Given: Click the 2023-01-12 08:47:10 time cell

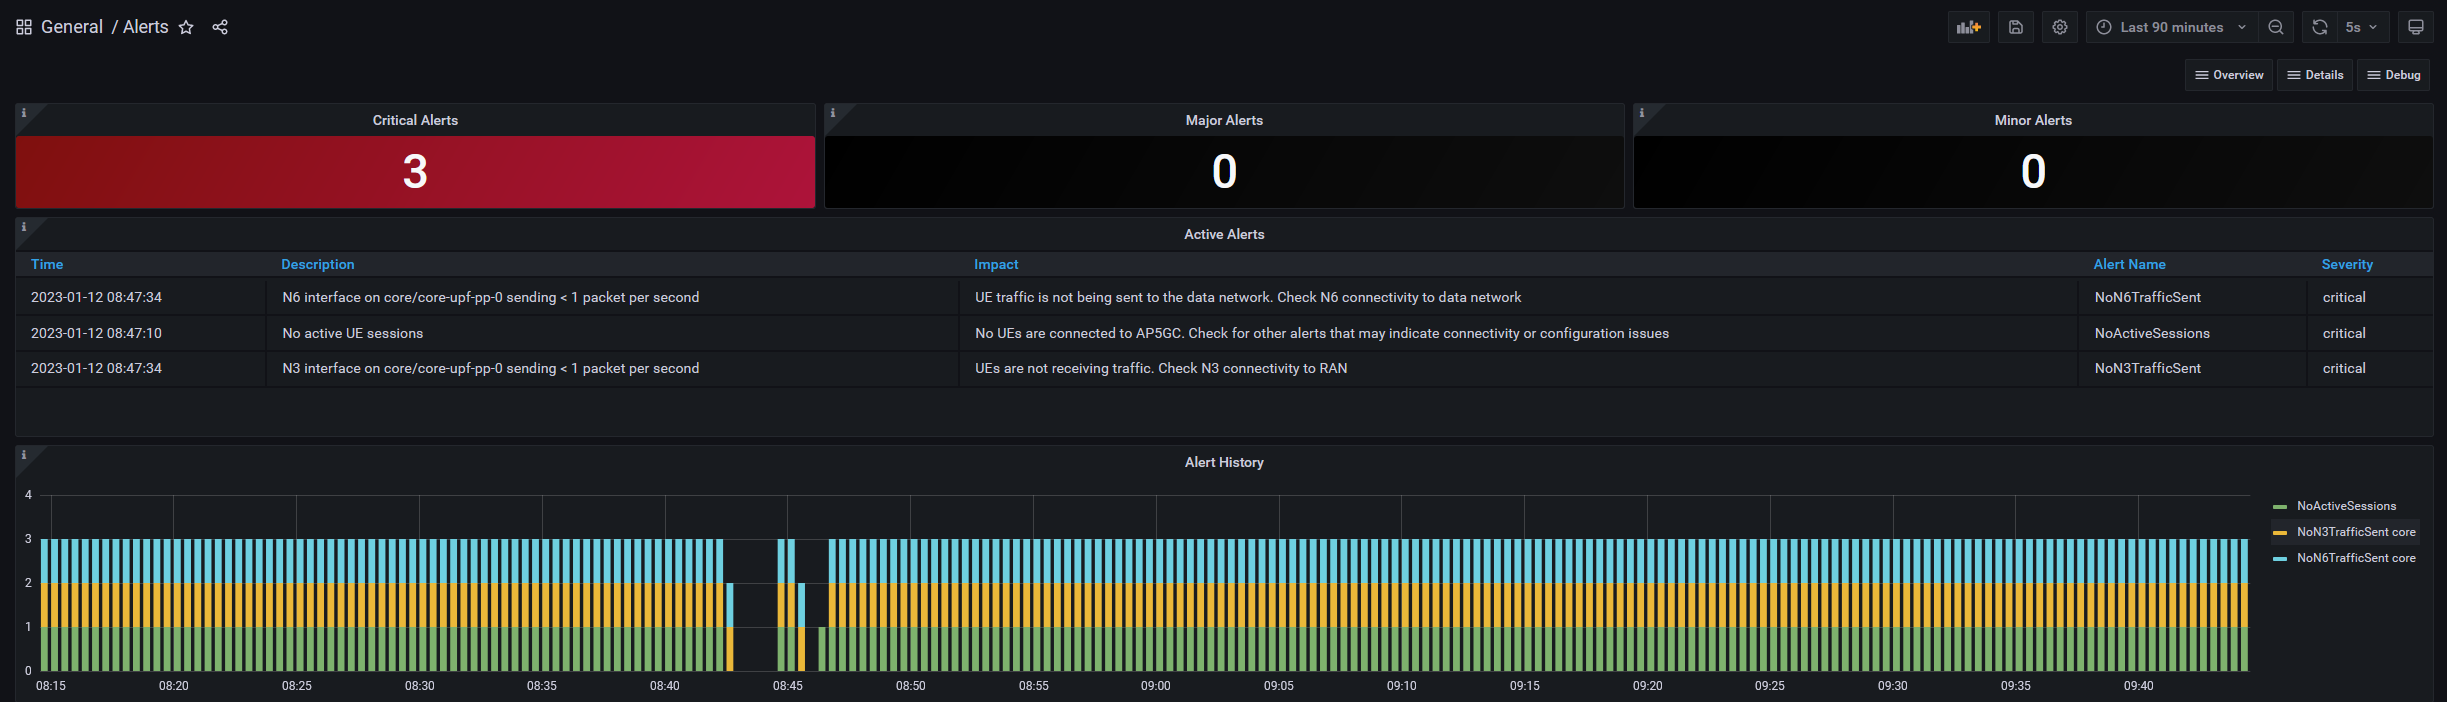Looking at the screenshot, I should click(140, 333).
